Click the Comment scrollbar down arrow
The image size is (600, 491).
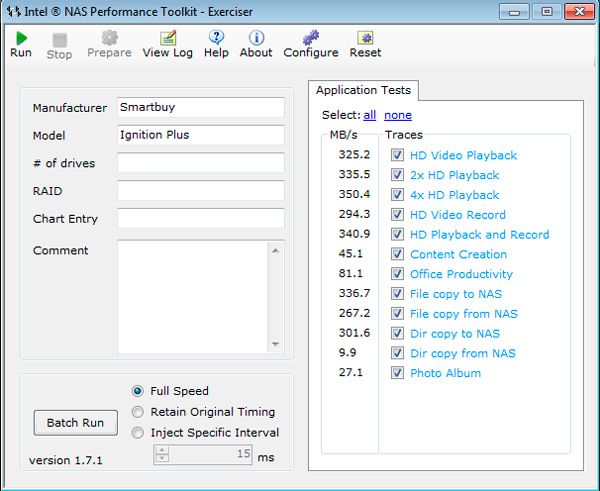276,344
